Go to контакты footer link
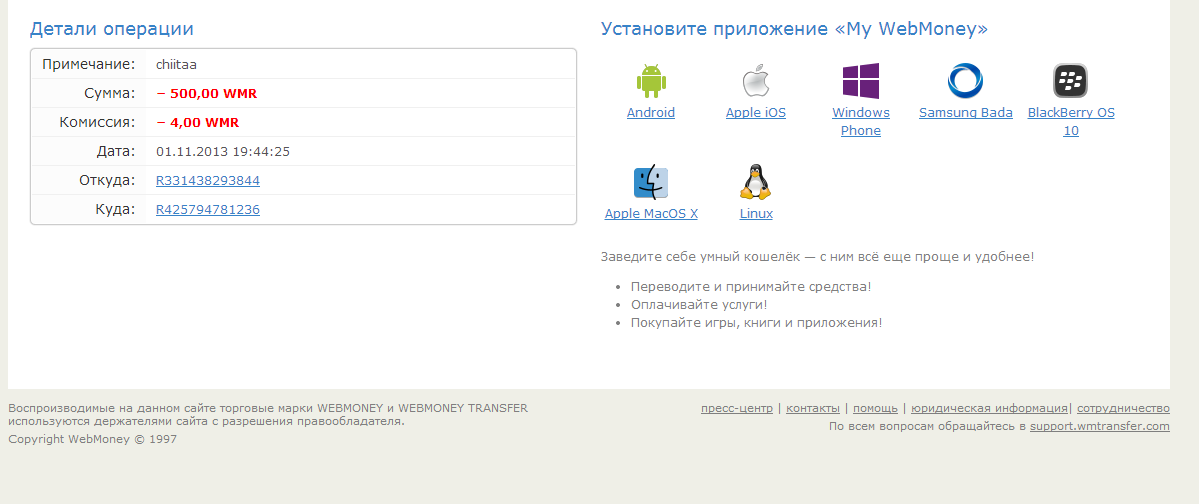This screenshot has height=504, width=1199. [813, 408]
